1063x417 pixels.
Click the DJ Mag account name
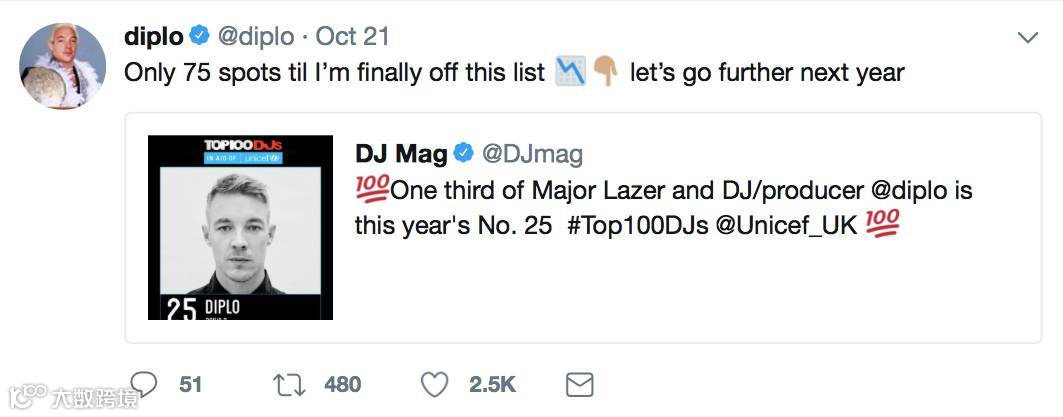click(400, 153)
